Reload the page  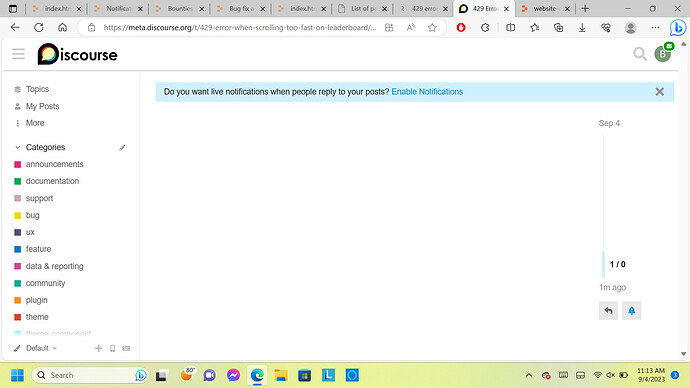coord(39,27)
